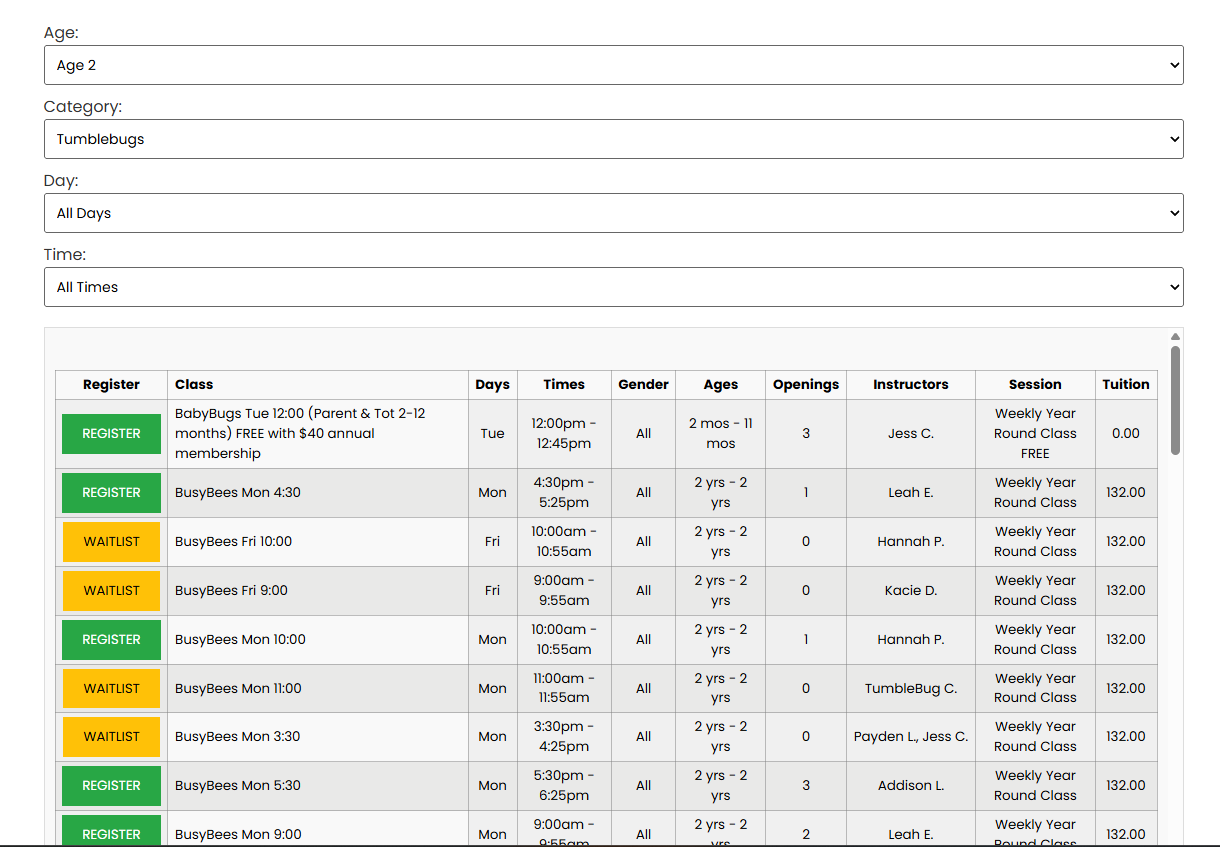Viewport: 1220px width, 847px height.
Task: Click the Openings column header
Action: pyautogui.click(x=806, y=384)
